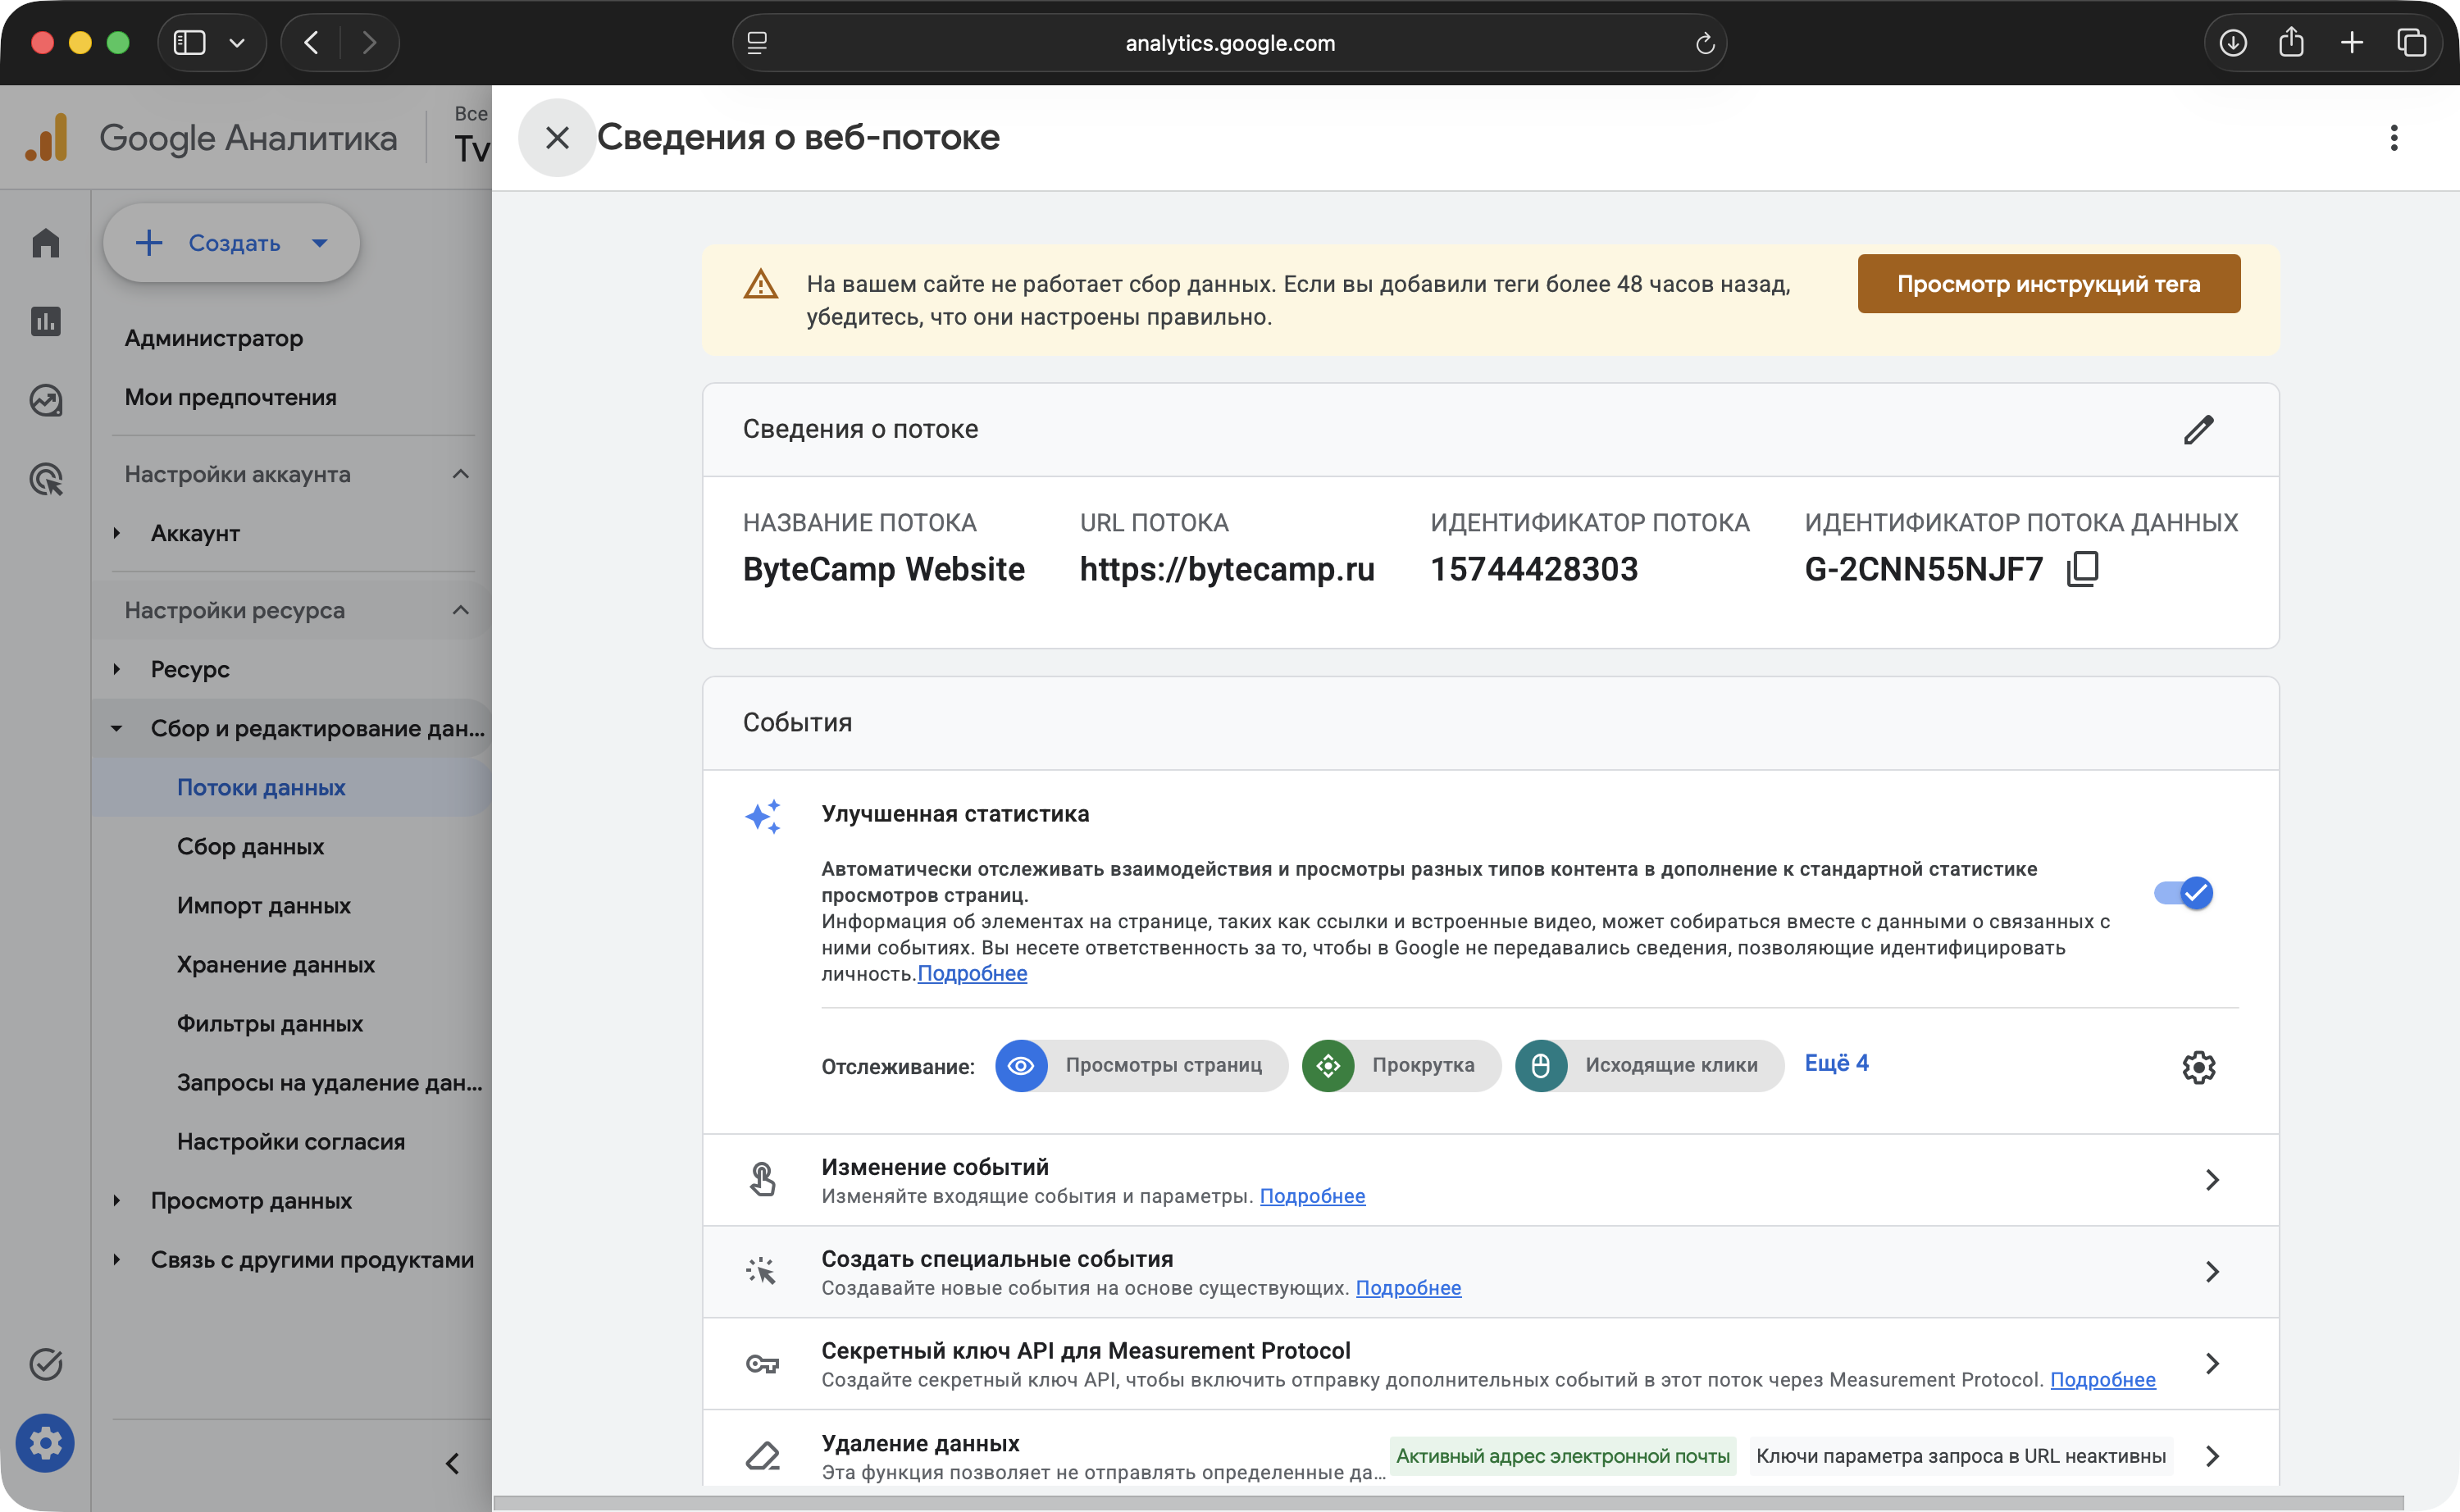Open Мои предпочтения menu item
The height and width of the screenshot is (1512, 2460).
[x=231, y=397]
